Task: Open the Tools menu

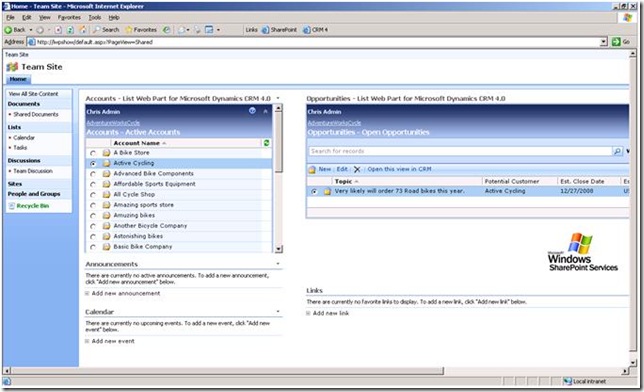Action: pos(95,17)
